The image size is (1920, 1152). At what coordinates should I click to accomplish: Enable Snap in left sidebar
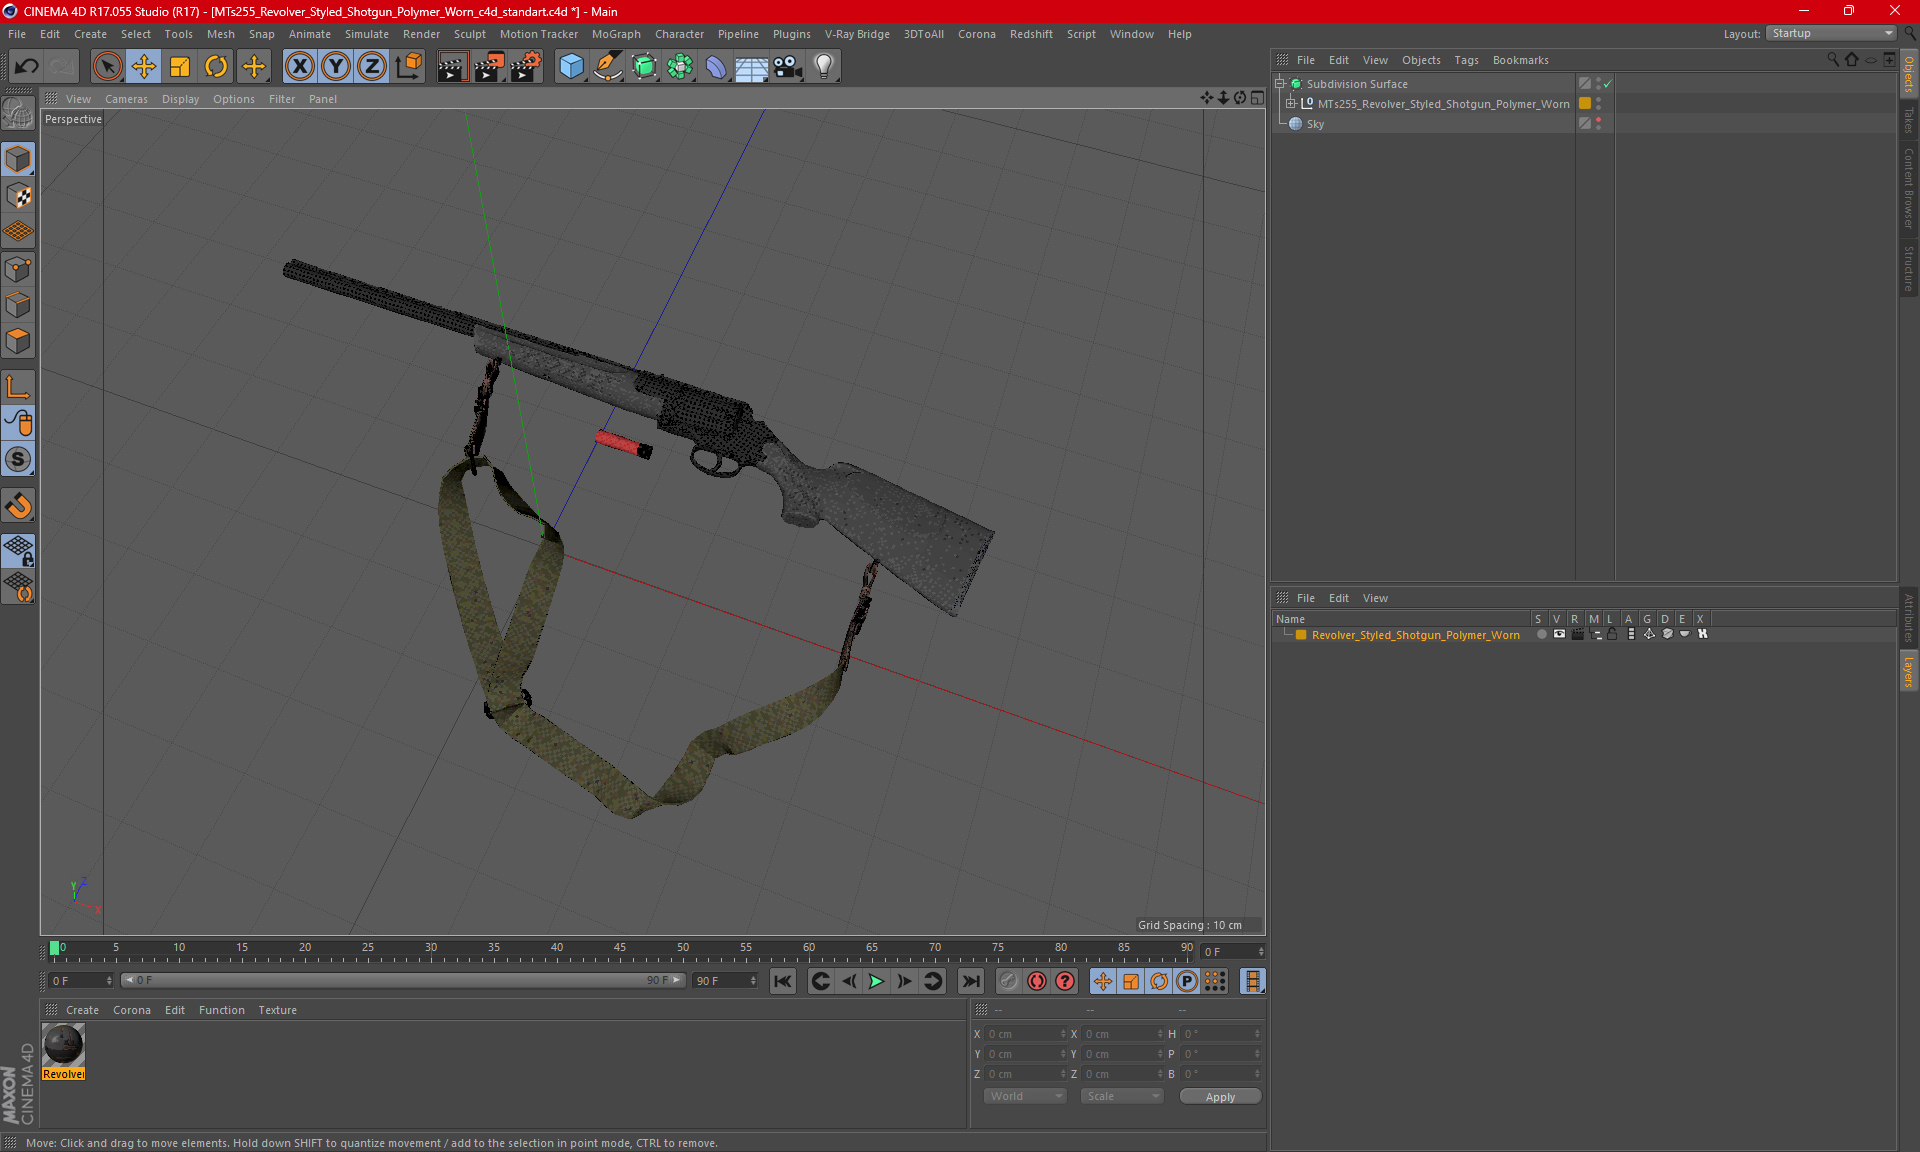pyautogui.click(x=18, y=459)
